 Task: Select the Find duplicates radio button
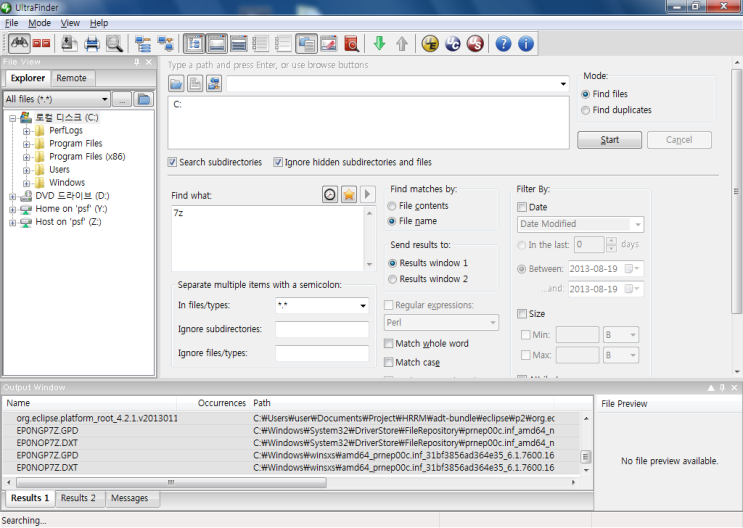tap(585, 110)
